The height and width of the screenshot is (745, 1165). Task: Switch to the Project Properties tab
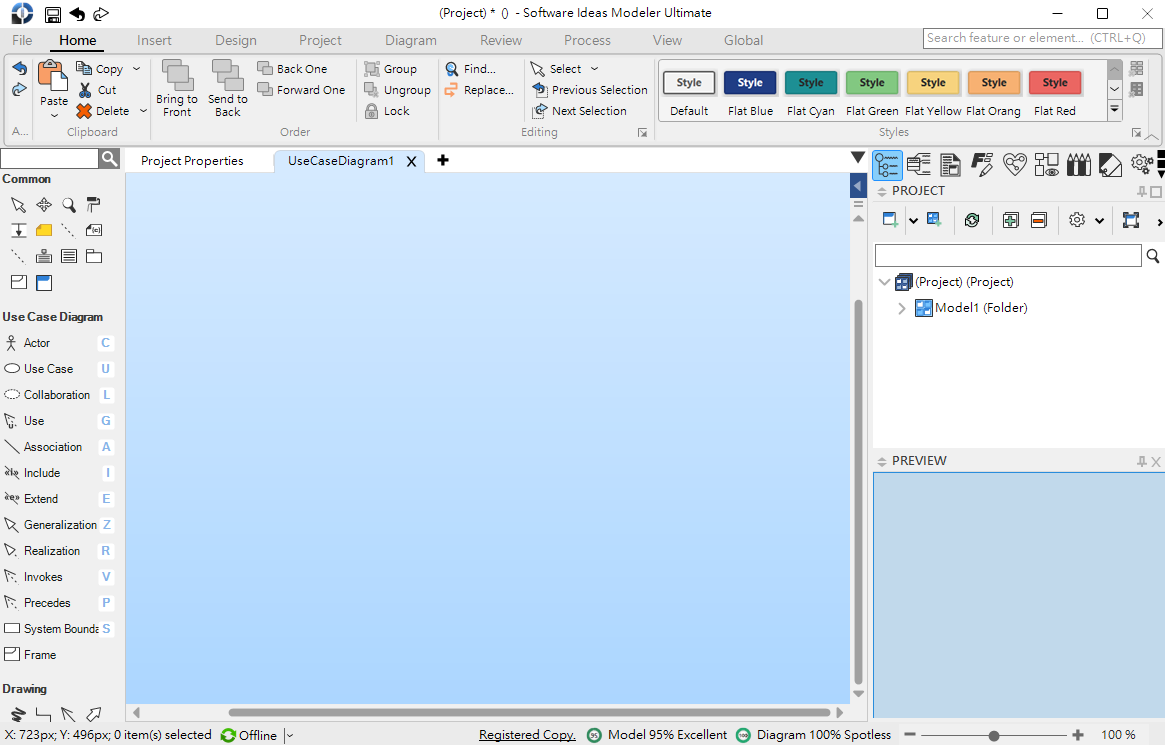tap(192, 160)
